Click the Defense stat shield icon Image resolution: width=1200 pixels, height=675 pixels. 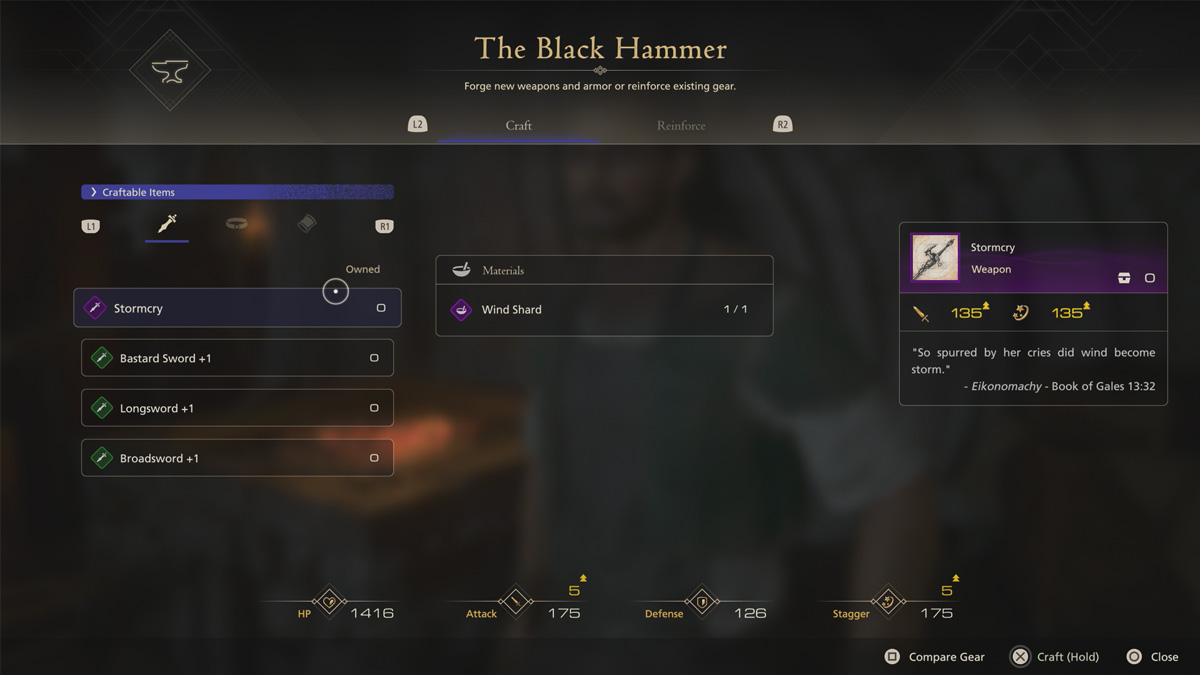coord(703,602)
